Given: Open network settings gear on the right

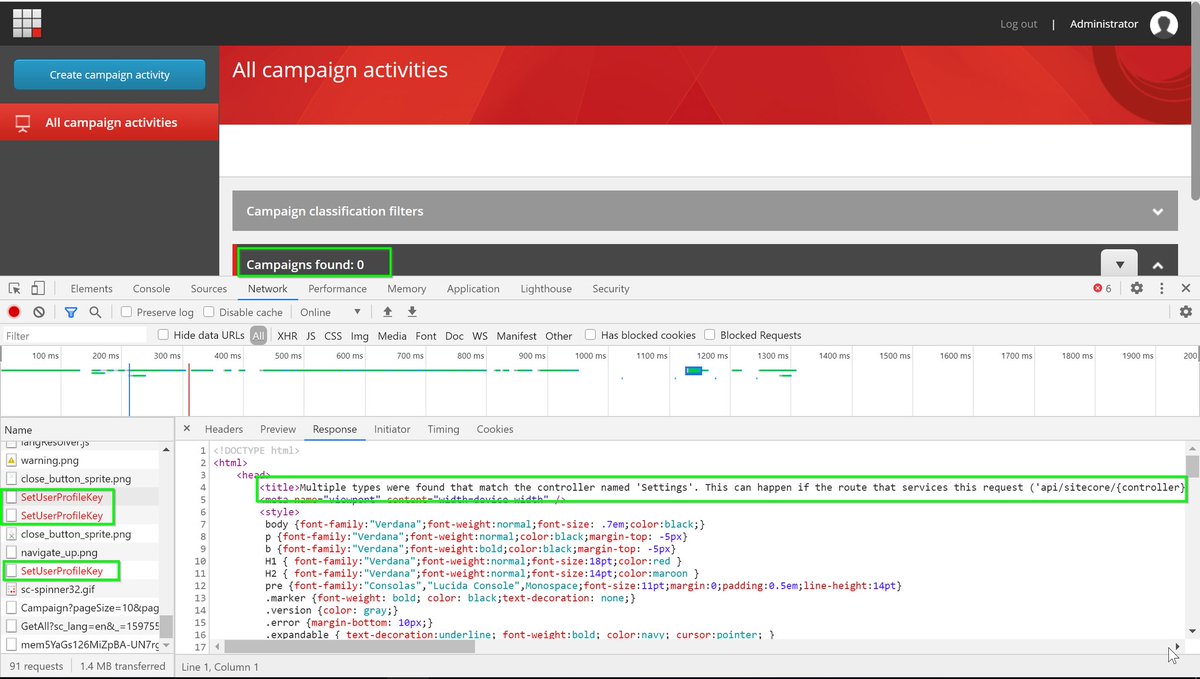Looking at the screenshot, I should tap(1186, 312).
